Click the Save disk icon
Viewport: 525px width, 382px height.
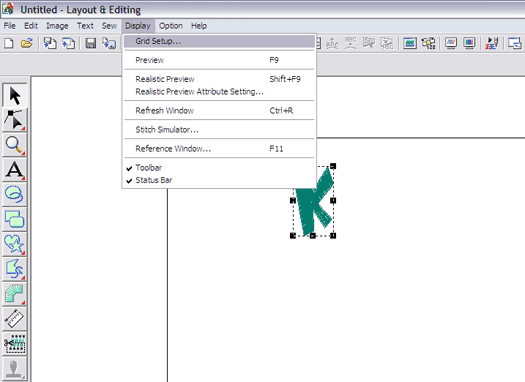point(90,43)
